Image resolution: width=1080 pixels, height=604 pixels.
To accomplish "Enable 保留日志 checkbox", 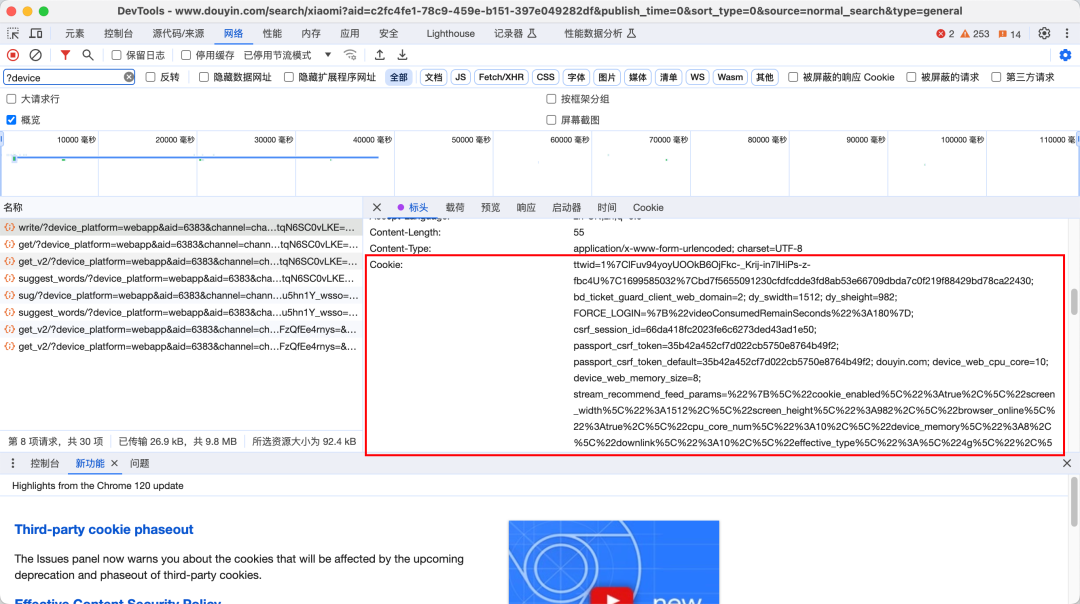I will (116, 55).
